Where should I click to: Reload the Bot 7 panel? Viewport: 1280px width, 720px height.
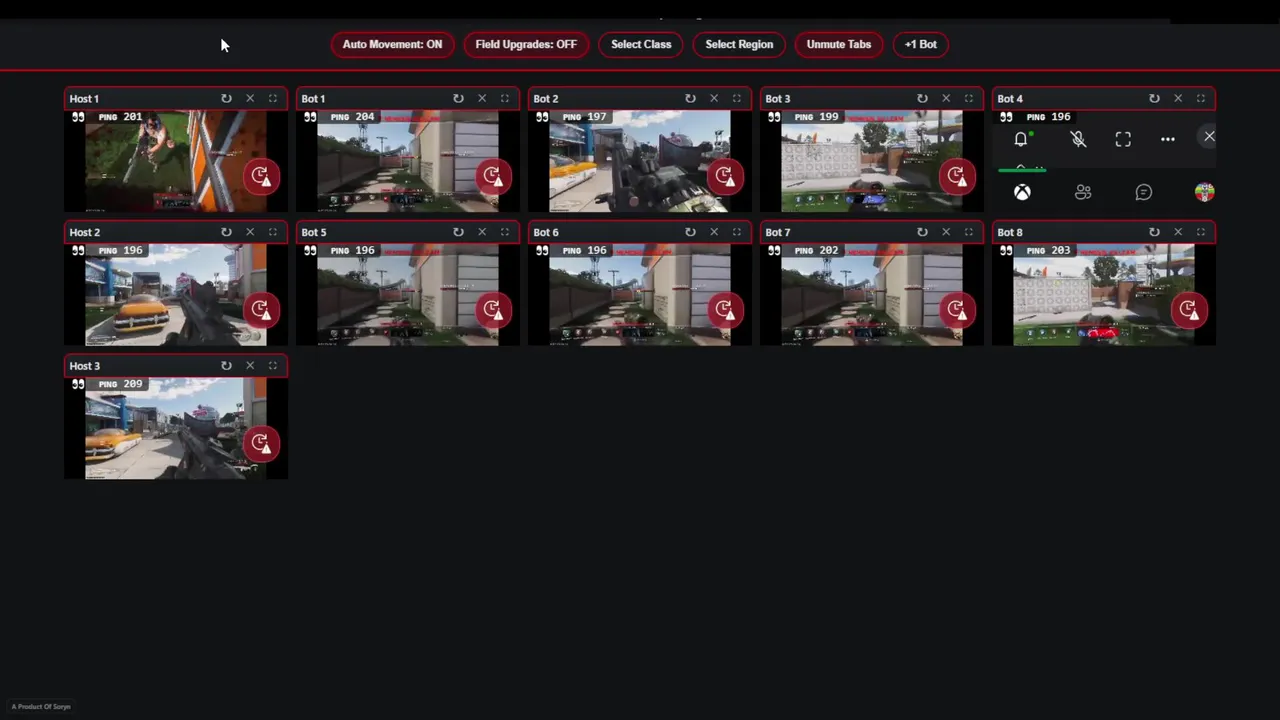pos(922,232)
